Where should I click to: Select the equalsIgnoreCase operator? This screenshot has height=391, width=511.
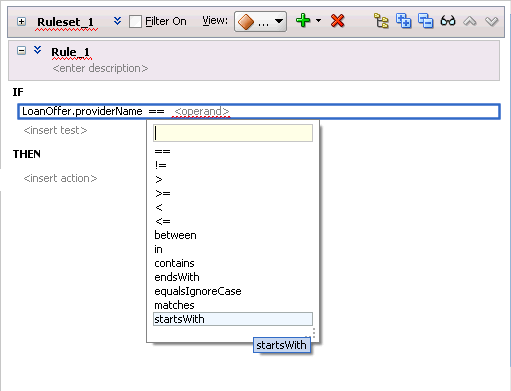pos(233,291)
